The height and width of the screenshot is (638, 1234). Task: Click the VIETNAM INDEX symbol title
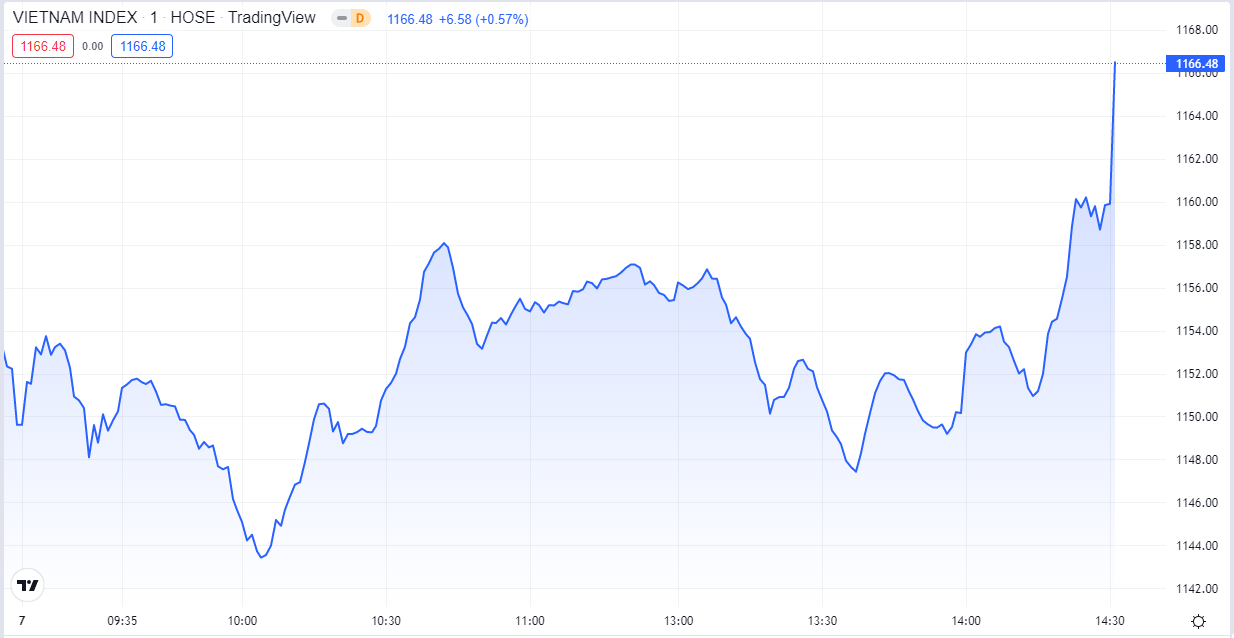click(75, 18)
